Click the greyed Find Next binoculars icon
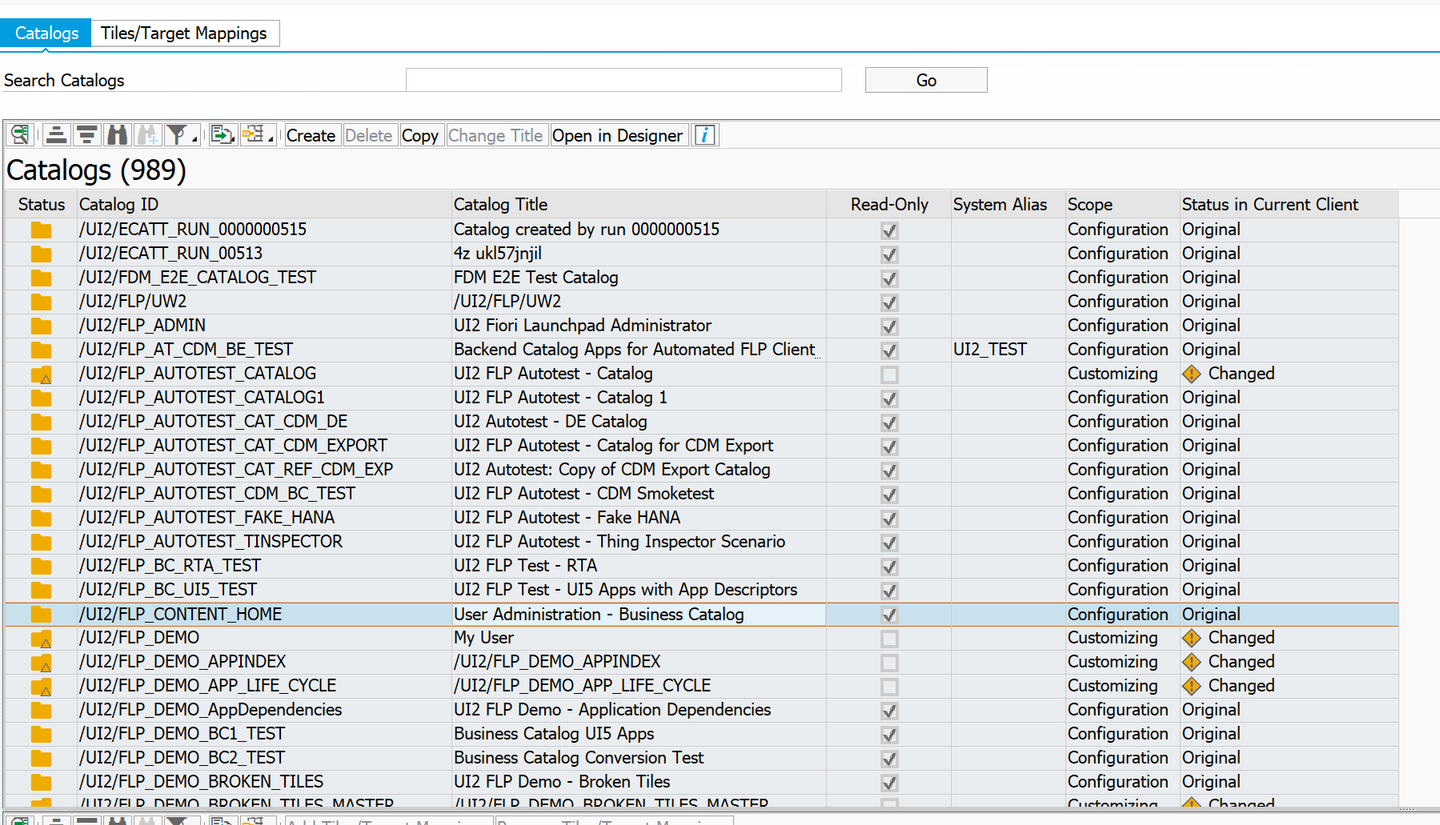The width and height of the screenshot is (1440, 825). click(x=148, y=135)
